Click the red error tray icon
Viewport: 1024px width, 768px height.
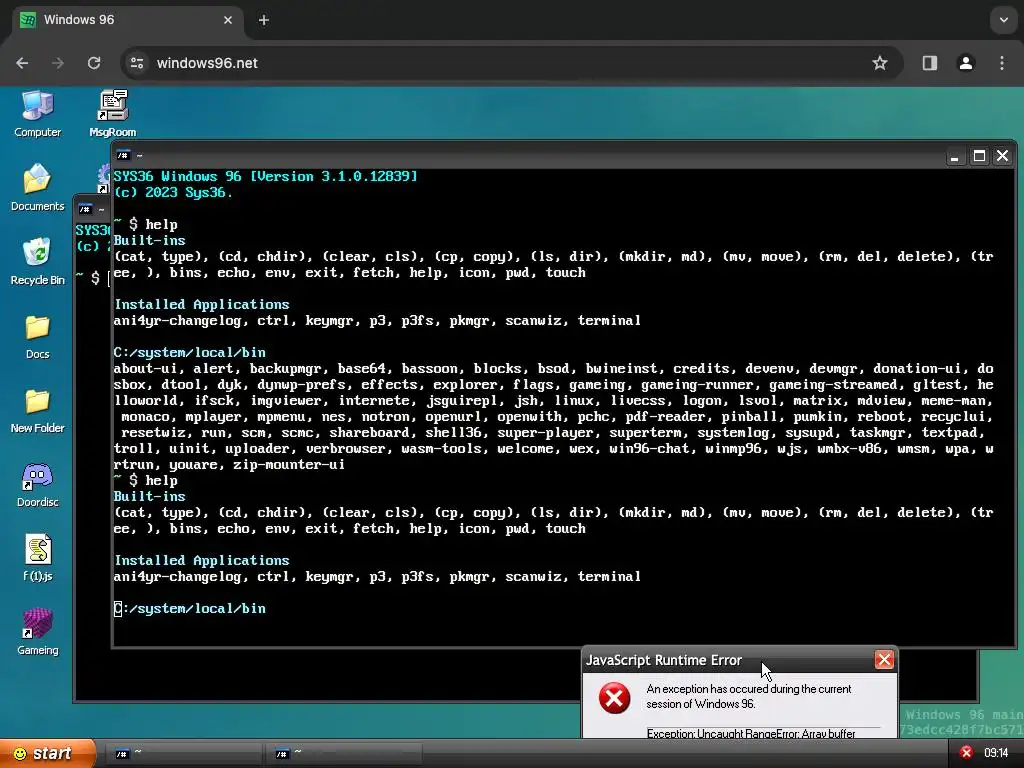(967, 753)
